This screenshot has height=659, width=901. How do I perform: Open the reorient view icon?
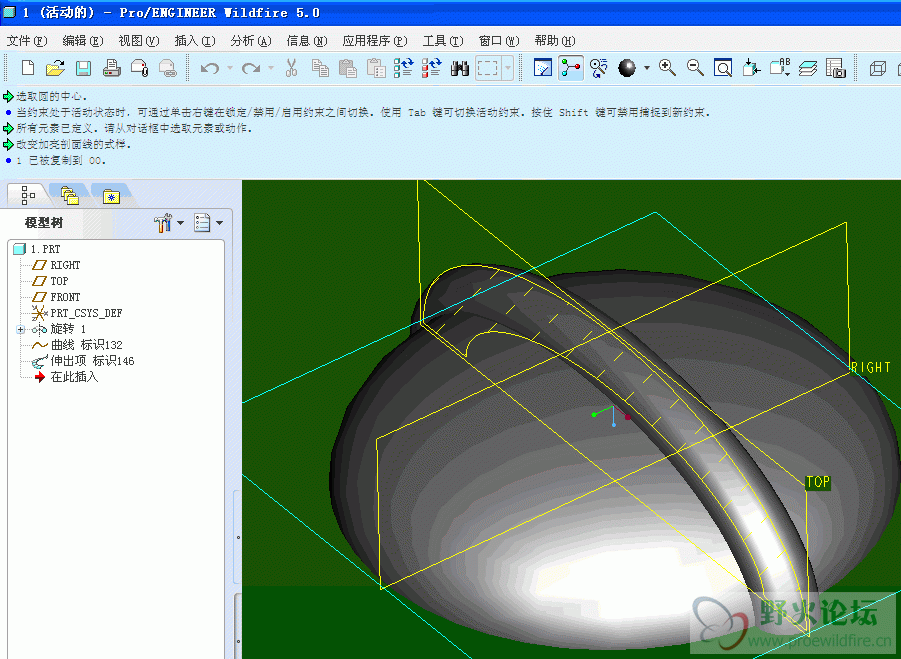[751, 68]
